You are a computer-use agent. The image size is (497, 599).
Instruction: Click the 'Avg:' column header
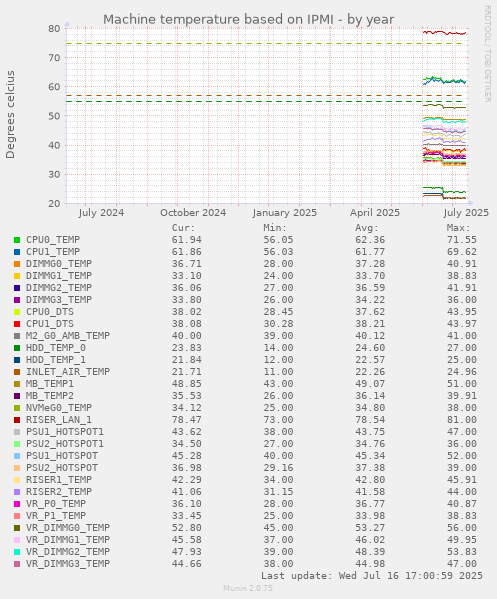click(367, 228)
